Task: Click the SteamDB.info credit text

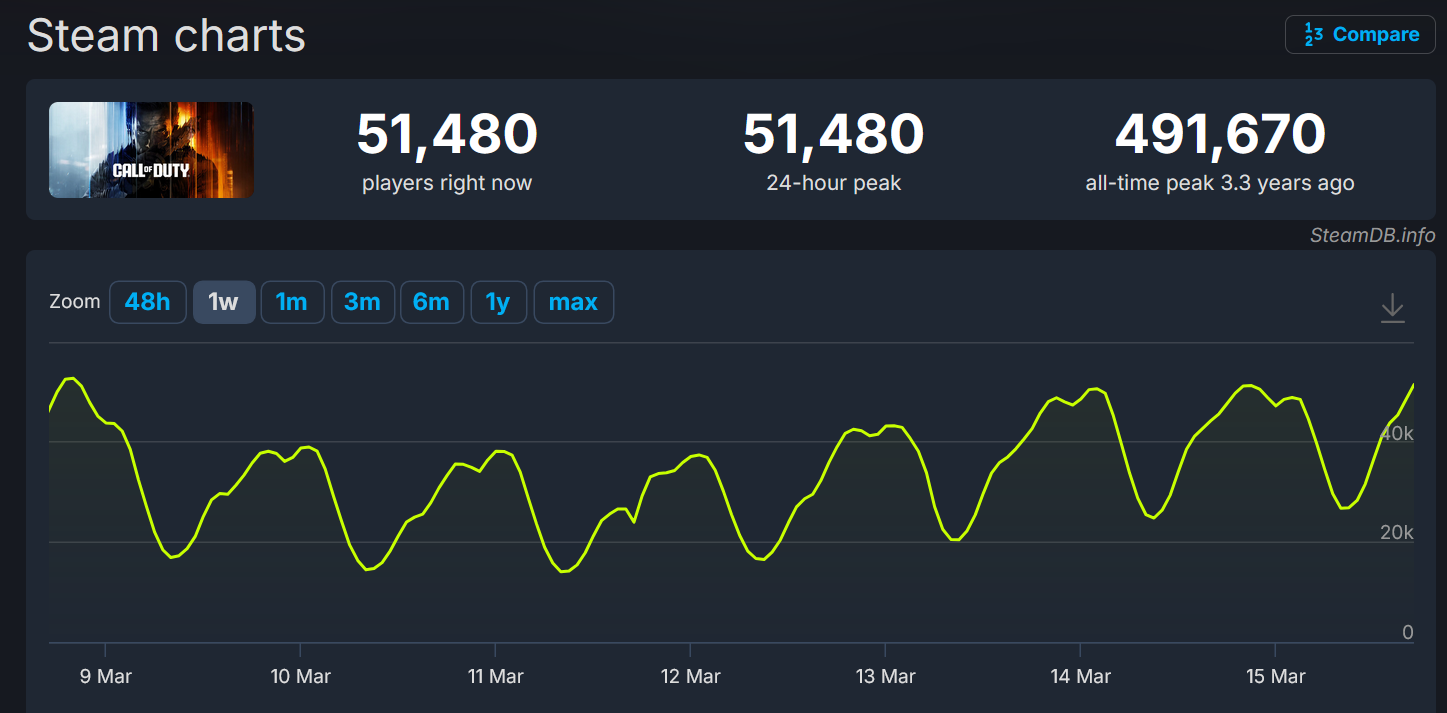Action: pyautogui.click(x=1373, y=236)
